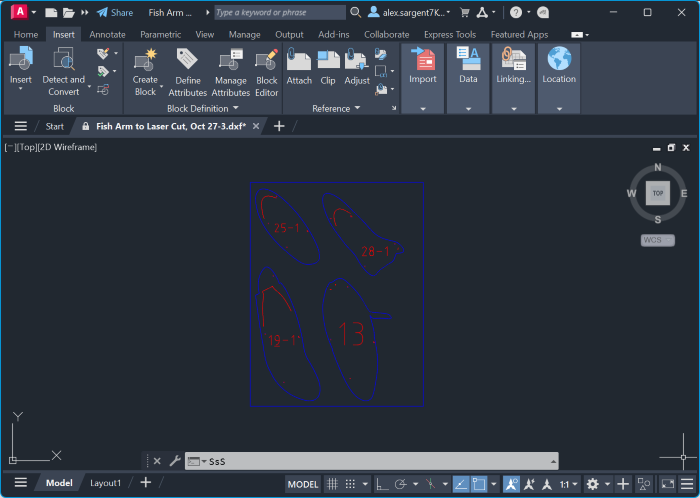Click the MODEL space button
The image size is (700, 498).
point(303,484)
